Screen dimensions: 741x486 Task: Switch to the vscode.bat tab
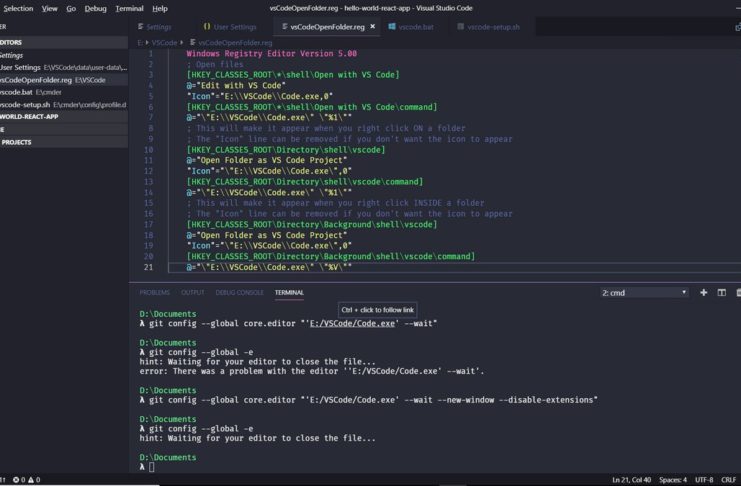click(416, 27)
